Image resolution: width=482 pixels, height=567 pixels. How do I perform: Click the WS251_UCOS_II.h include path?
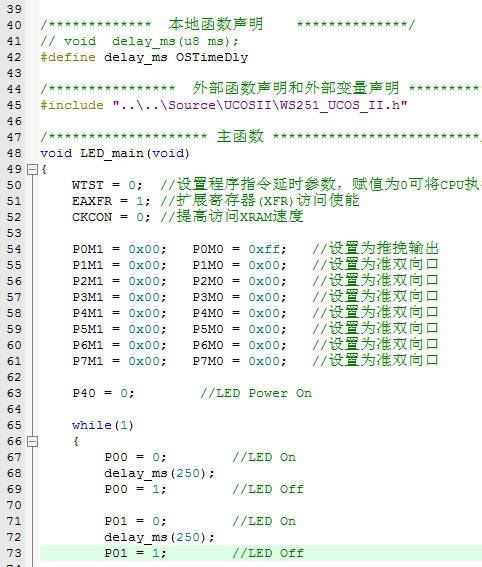(260, 105)
